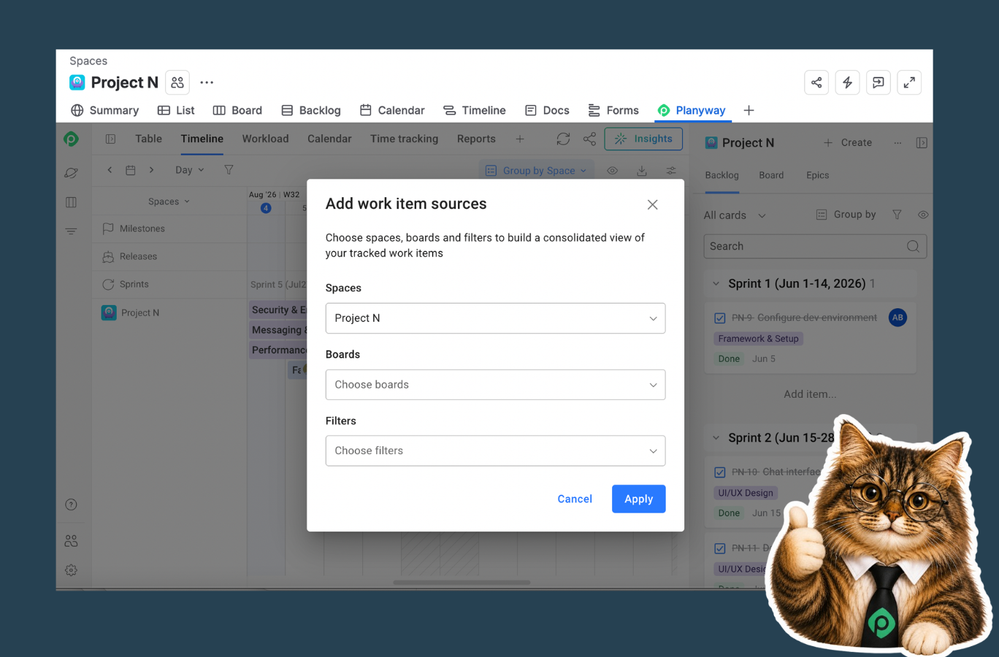Screen dimensions: 999x657
Task: Toggle the PN-10 Chat interface checkbox
Action: click(720, 472)
